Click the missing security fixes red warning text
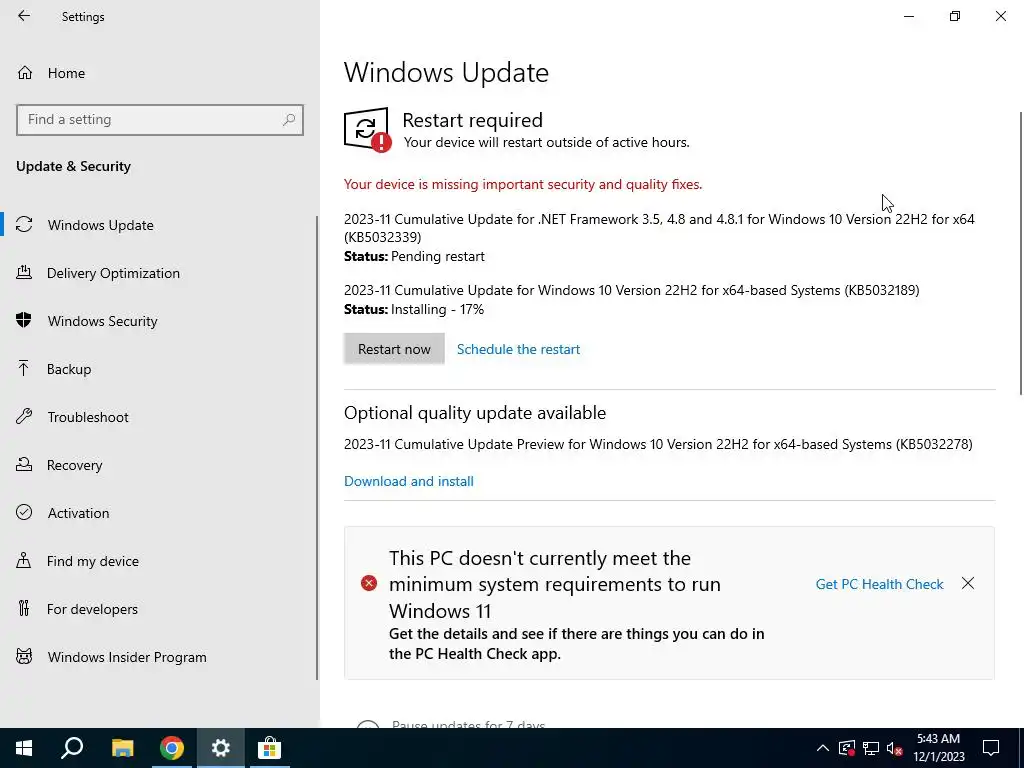 (523, 185)
